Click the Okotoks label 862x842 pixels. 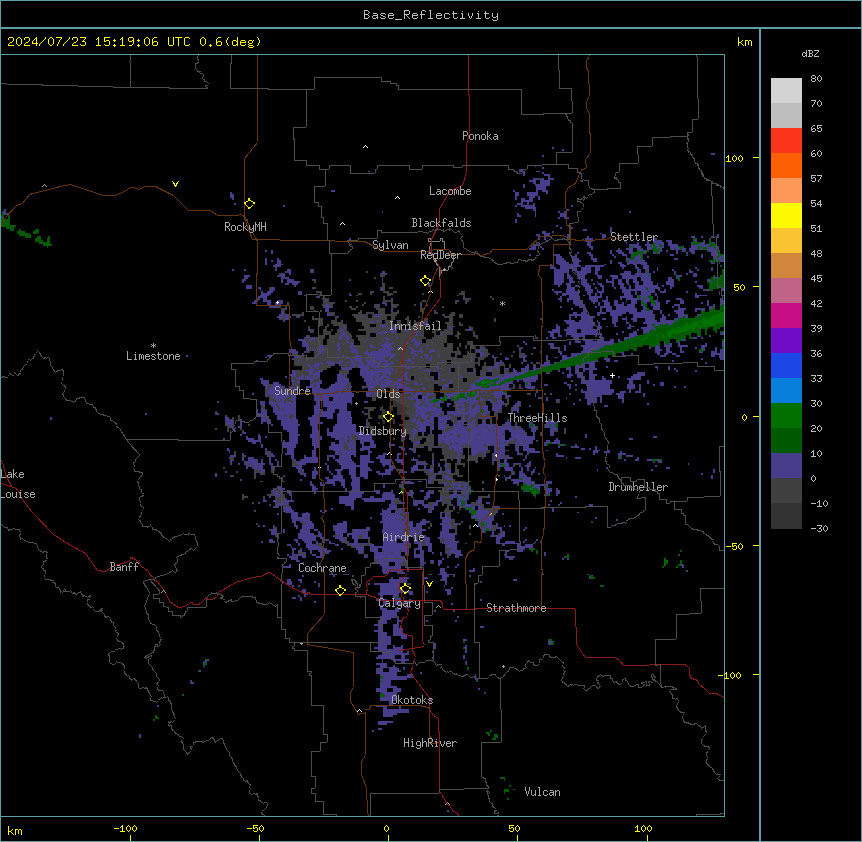coord(412,700)
